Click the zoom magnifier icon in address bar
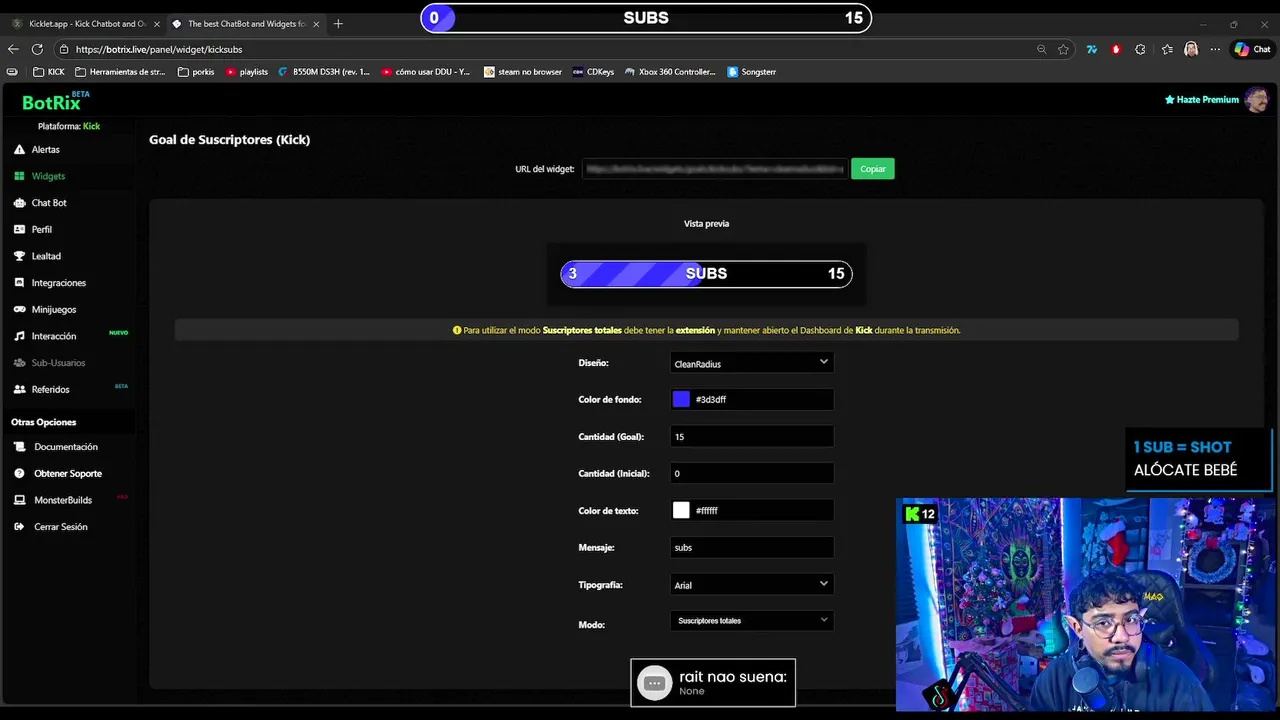Image resolution: width=1280 pixels, height=720 pixels. pyautogui.click(x=1041, y=49)
